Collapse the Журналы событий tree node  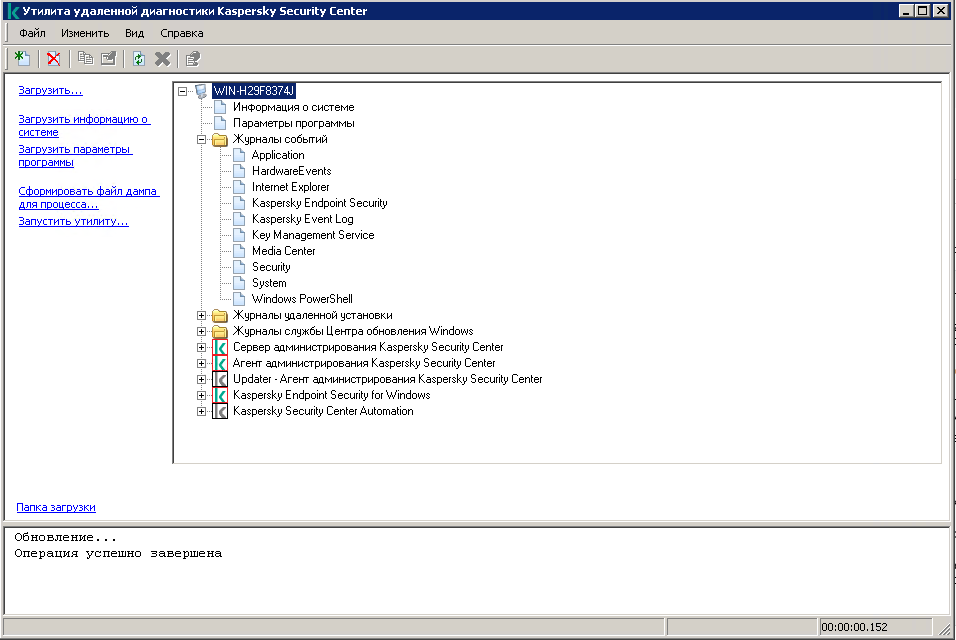(202, 139)
